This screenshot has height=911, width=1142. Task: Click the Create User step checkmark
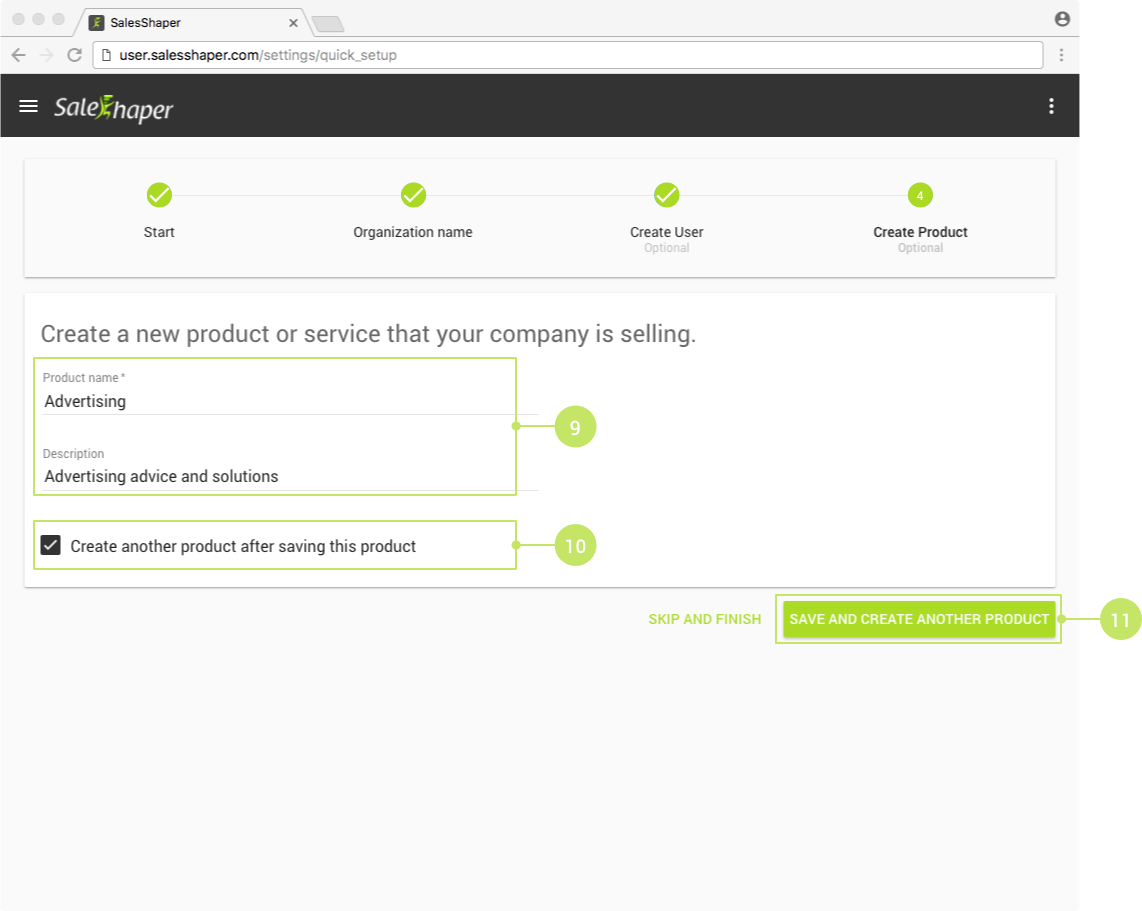coord(666,195)
